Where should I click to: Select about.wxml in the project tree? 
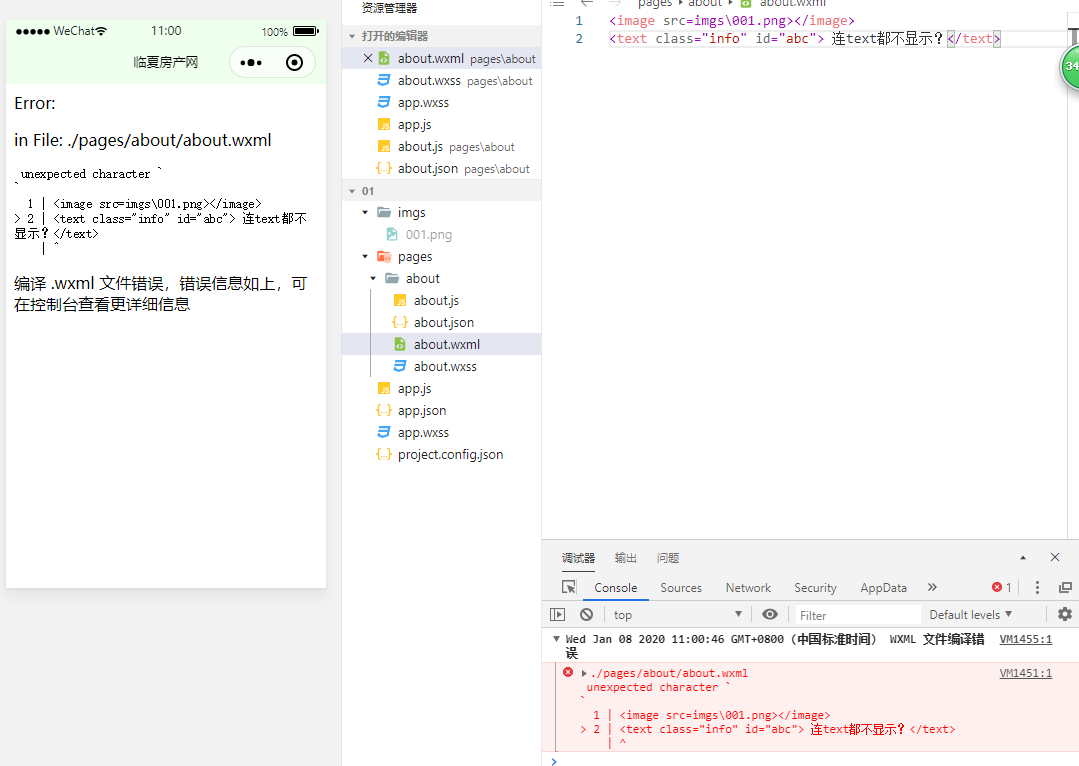(x=441, y=344)
